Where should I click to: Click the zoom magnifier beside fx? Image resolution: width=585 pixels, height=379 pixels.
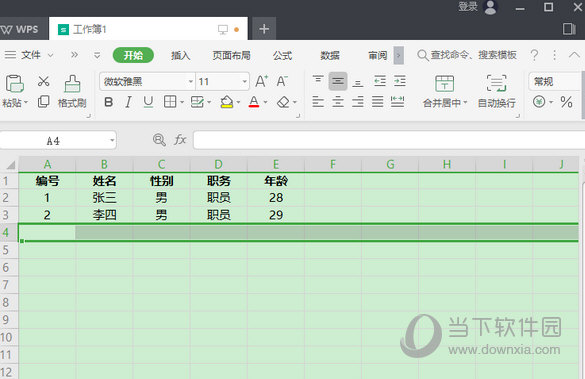[x=159, y=140]
